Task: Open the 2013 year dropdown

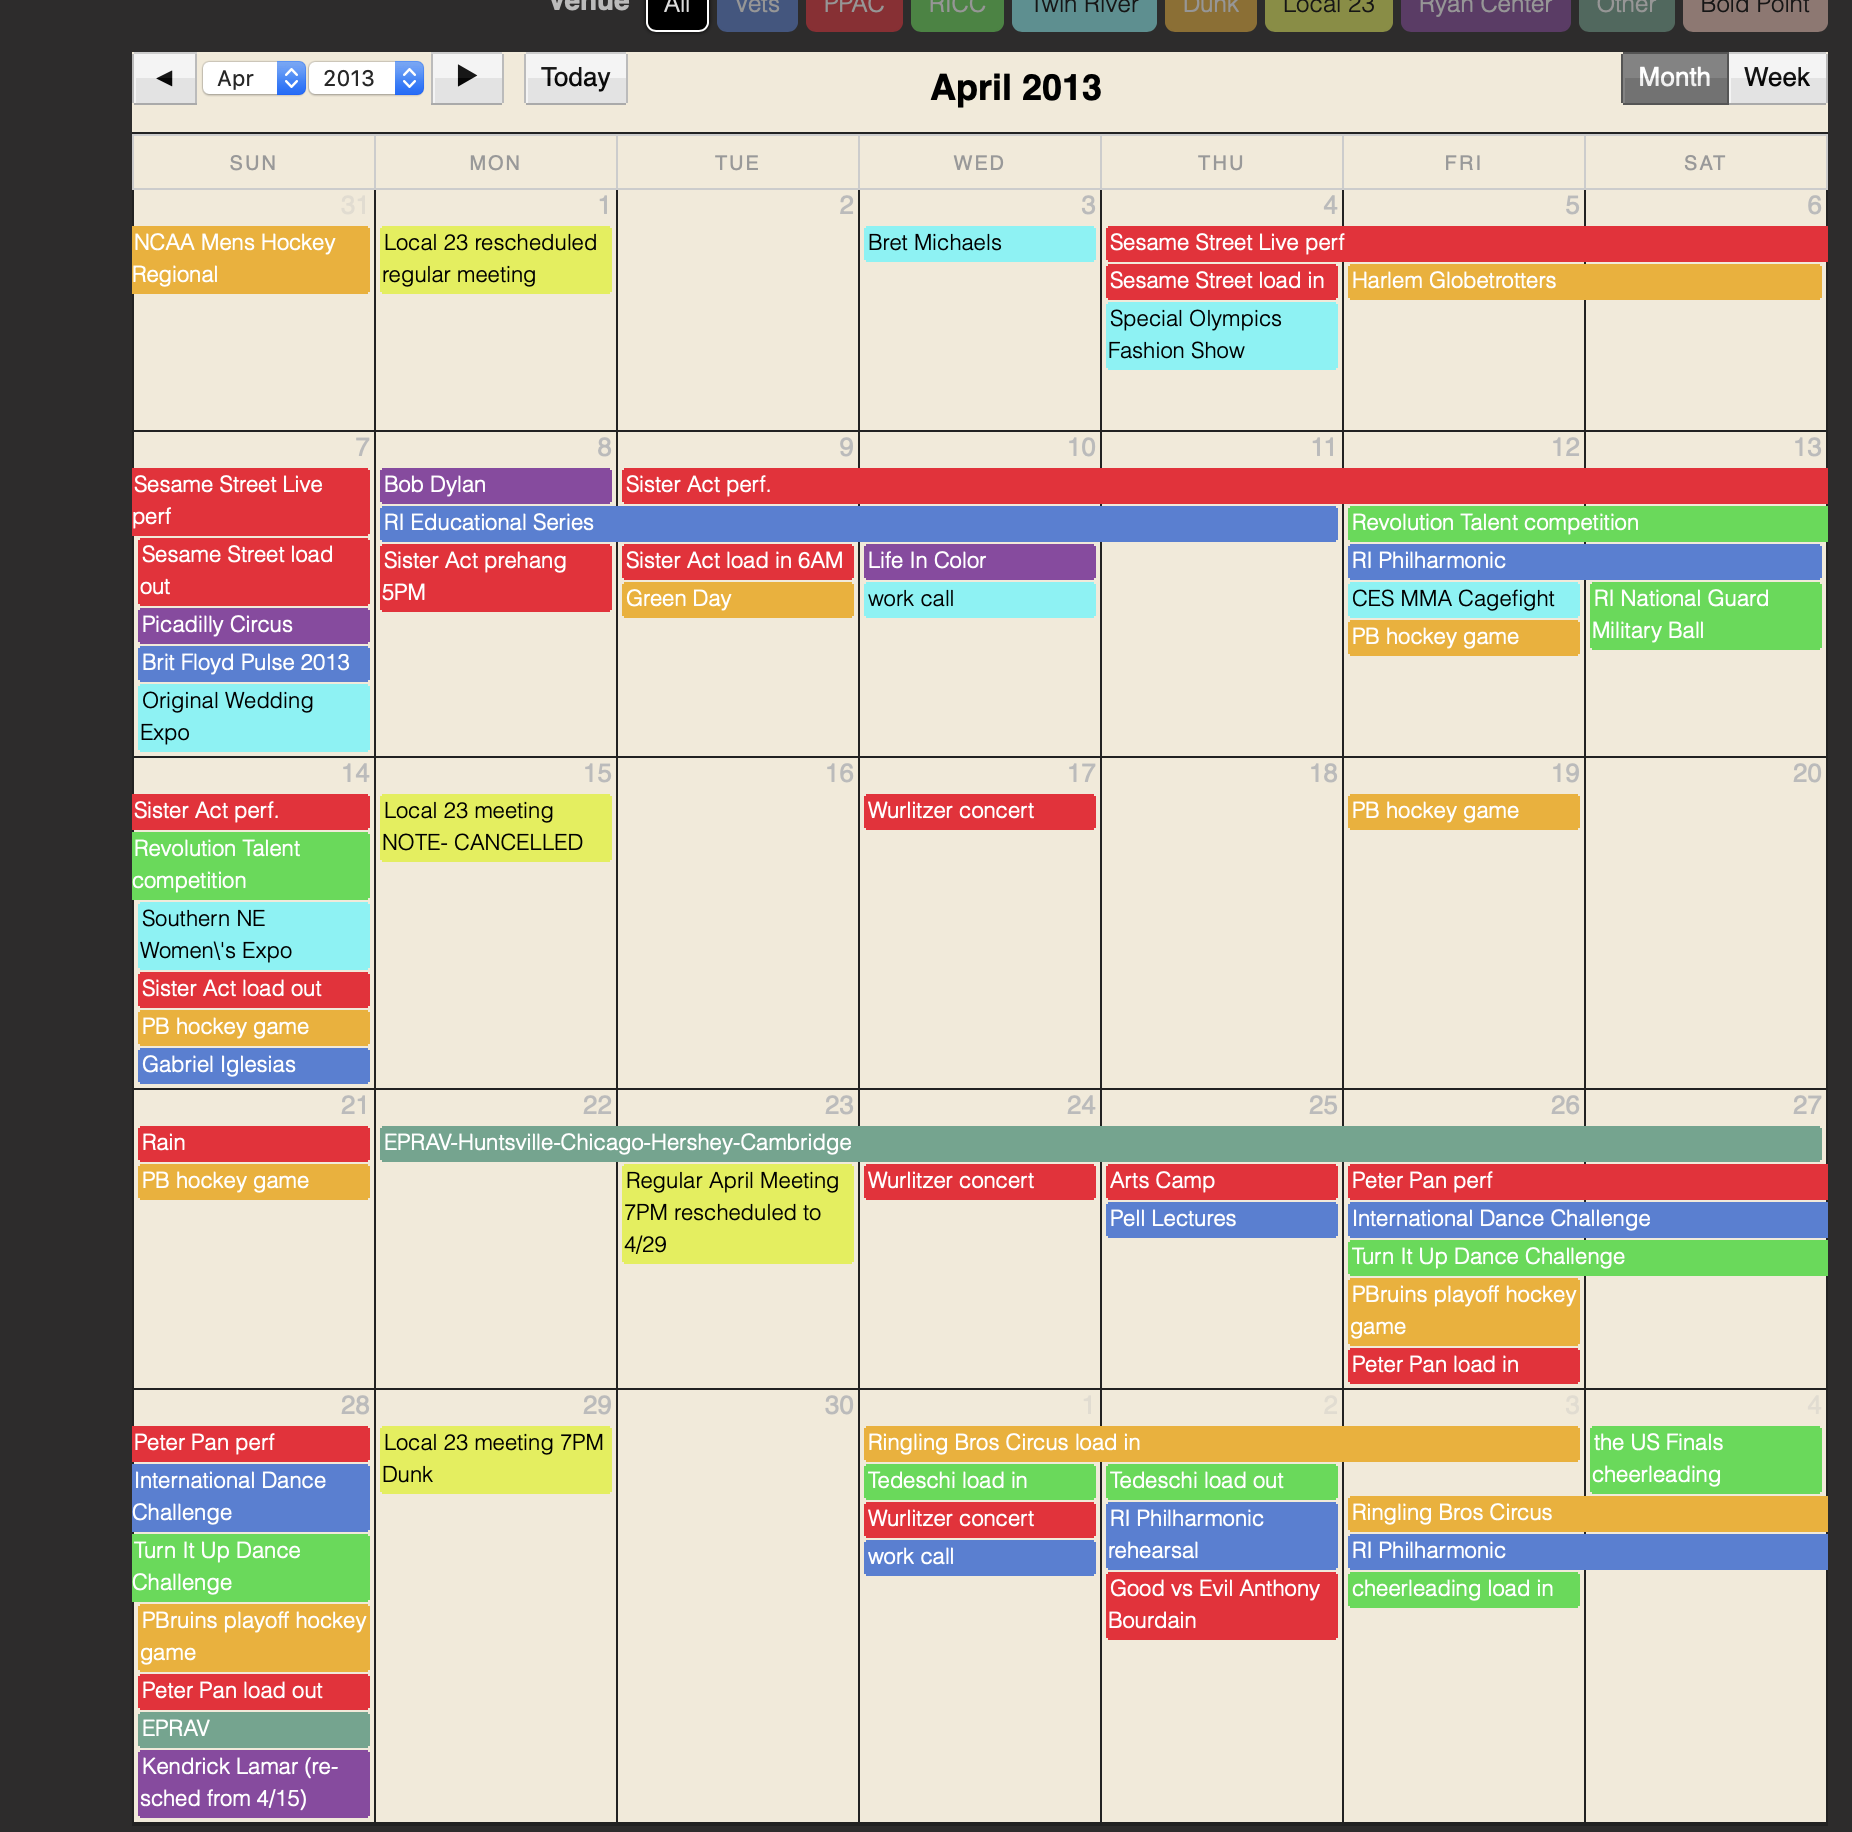Action: [365, 78]
